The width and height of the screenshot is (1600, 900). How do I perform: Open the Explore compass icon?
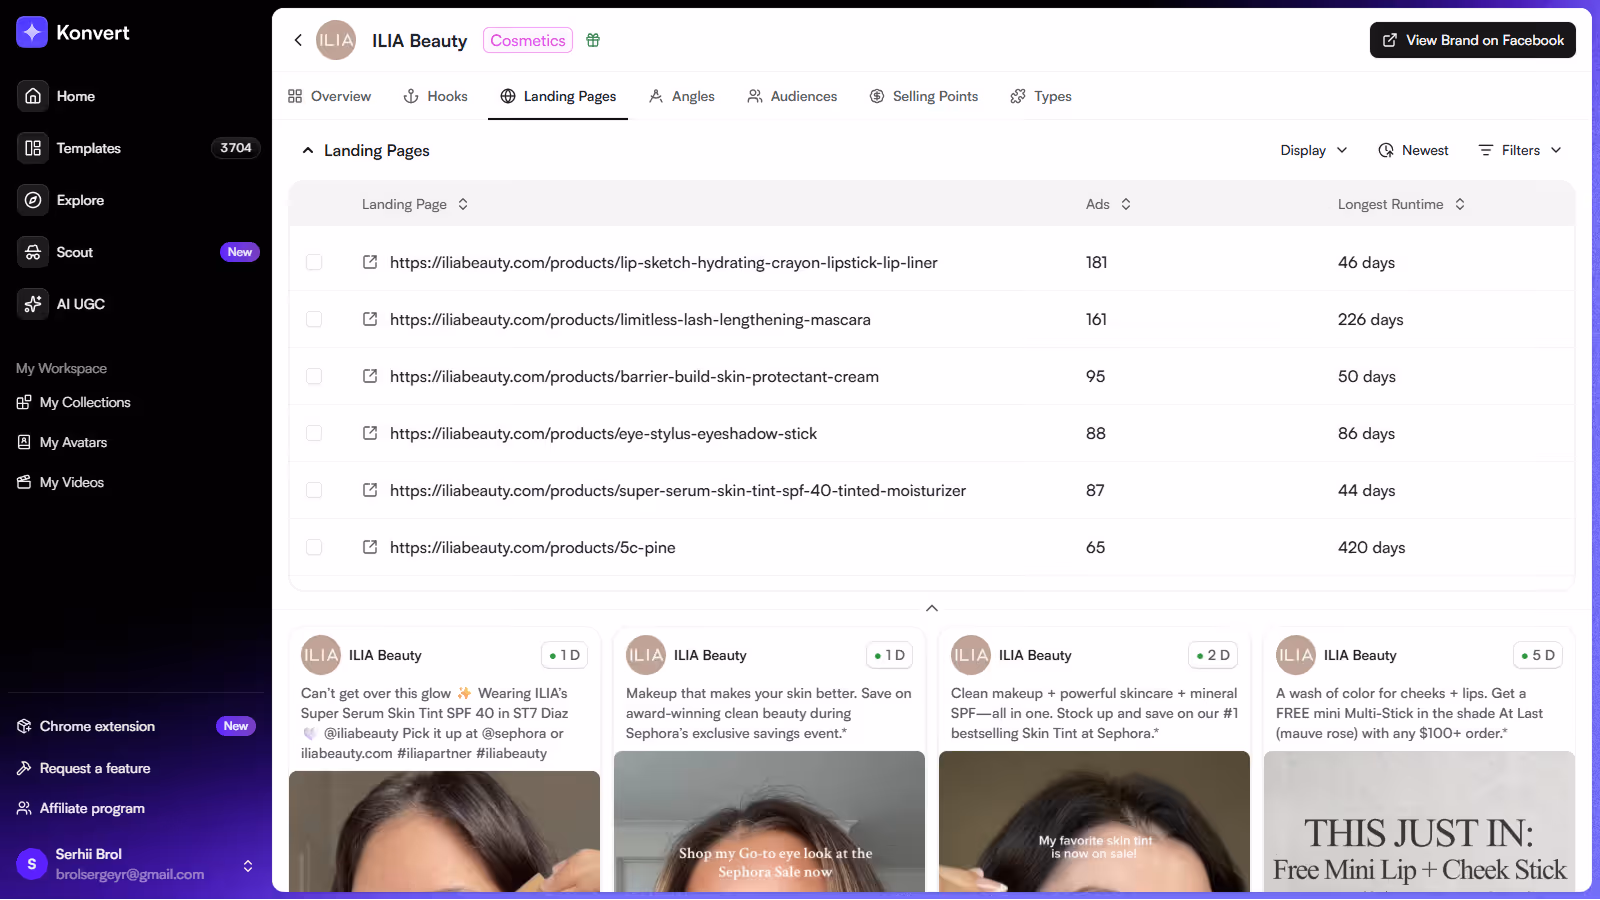pos(33,200)
